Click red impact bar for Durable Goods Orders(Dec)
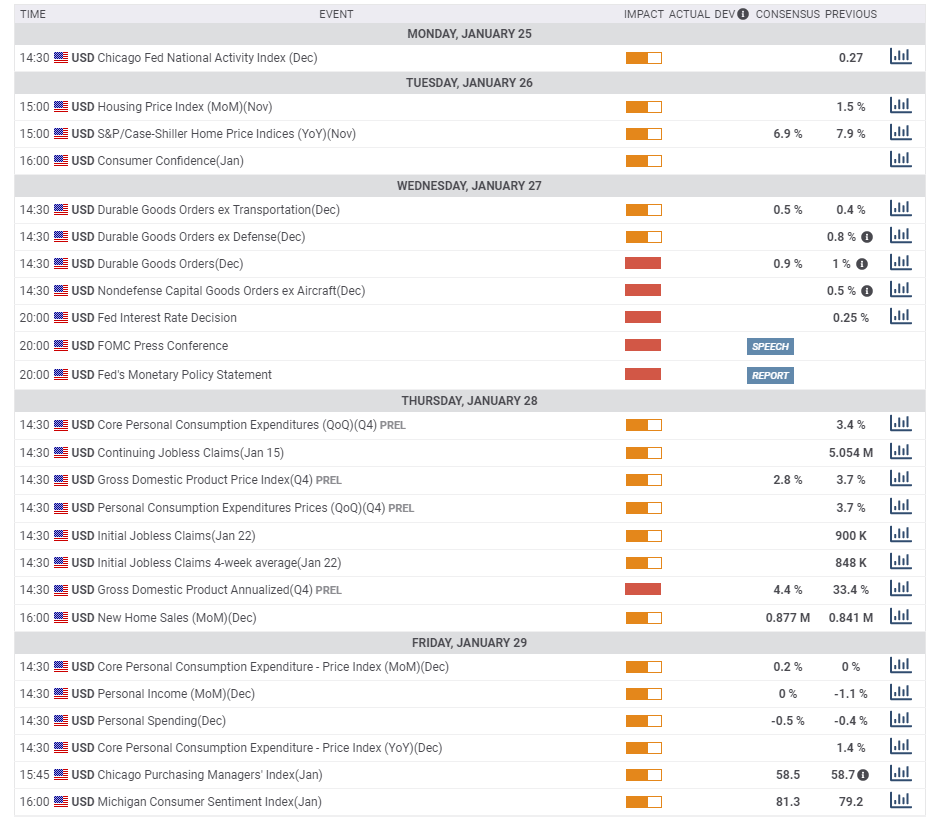 coord(643,264)
